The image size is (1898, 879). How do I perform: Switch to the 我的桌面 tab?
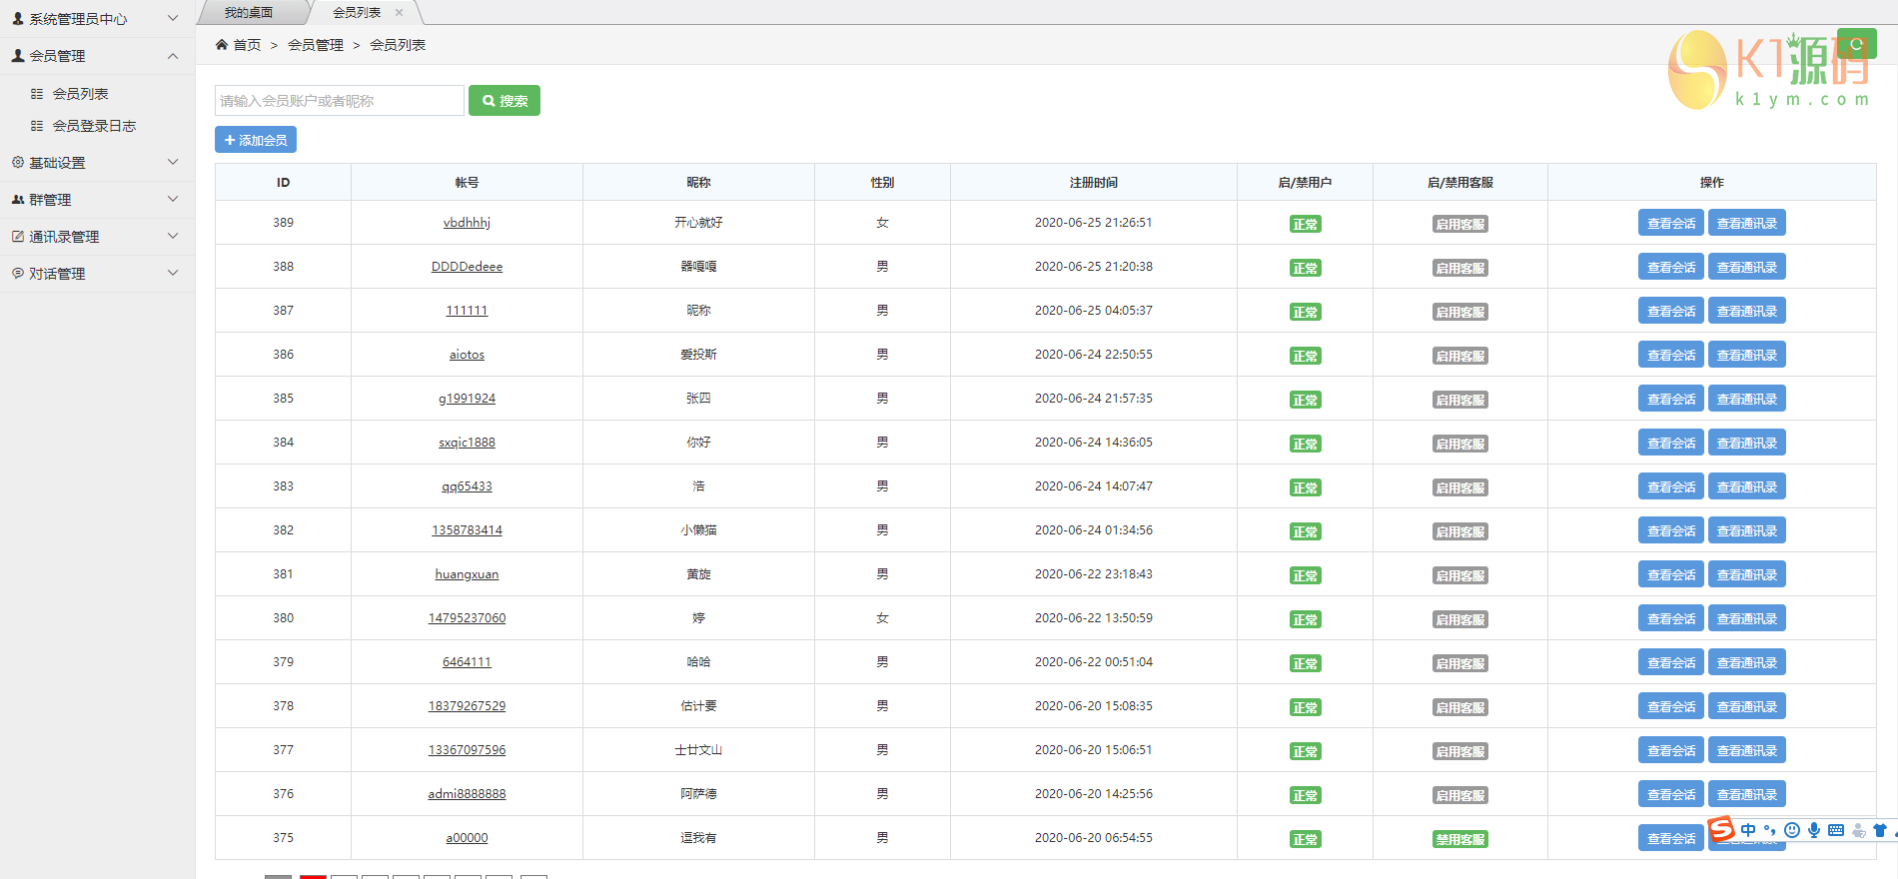[x=249, y=12]
